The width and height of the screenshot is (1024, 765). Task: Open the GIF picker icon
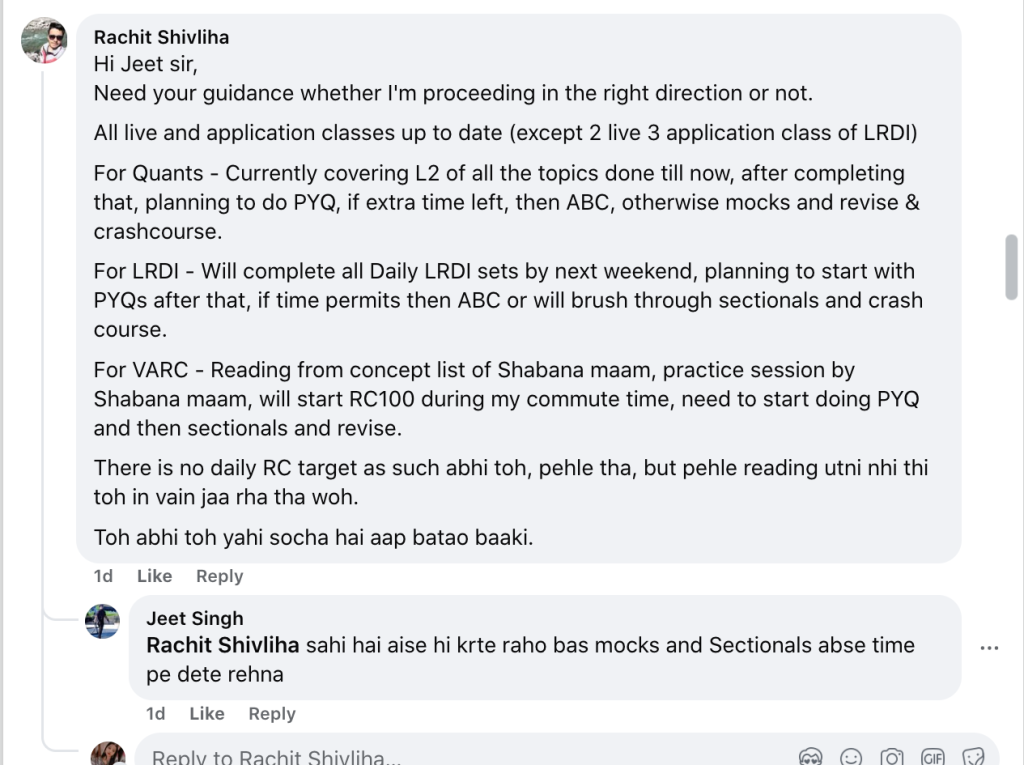click(x=933, y=757)
